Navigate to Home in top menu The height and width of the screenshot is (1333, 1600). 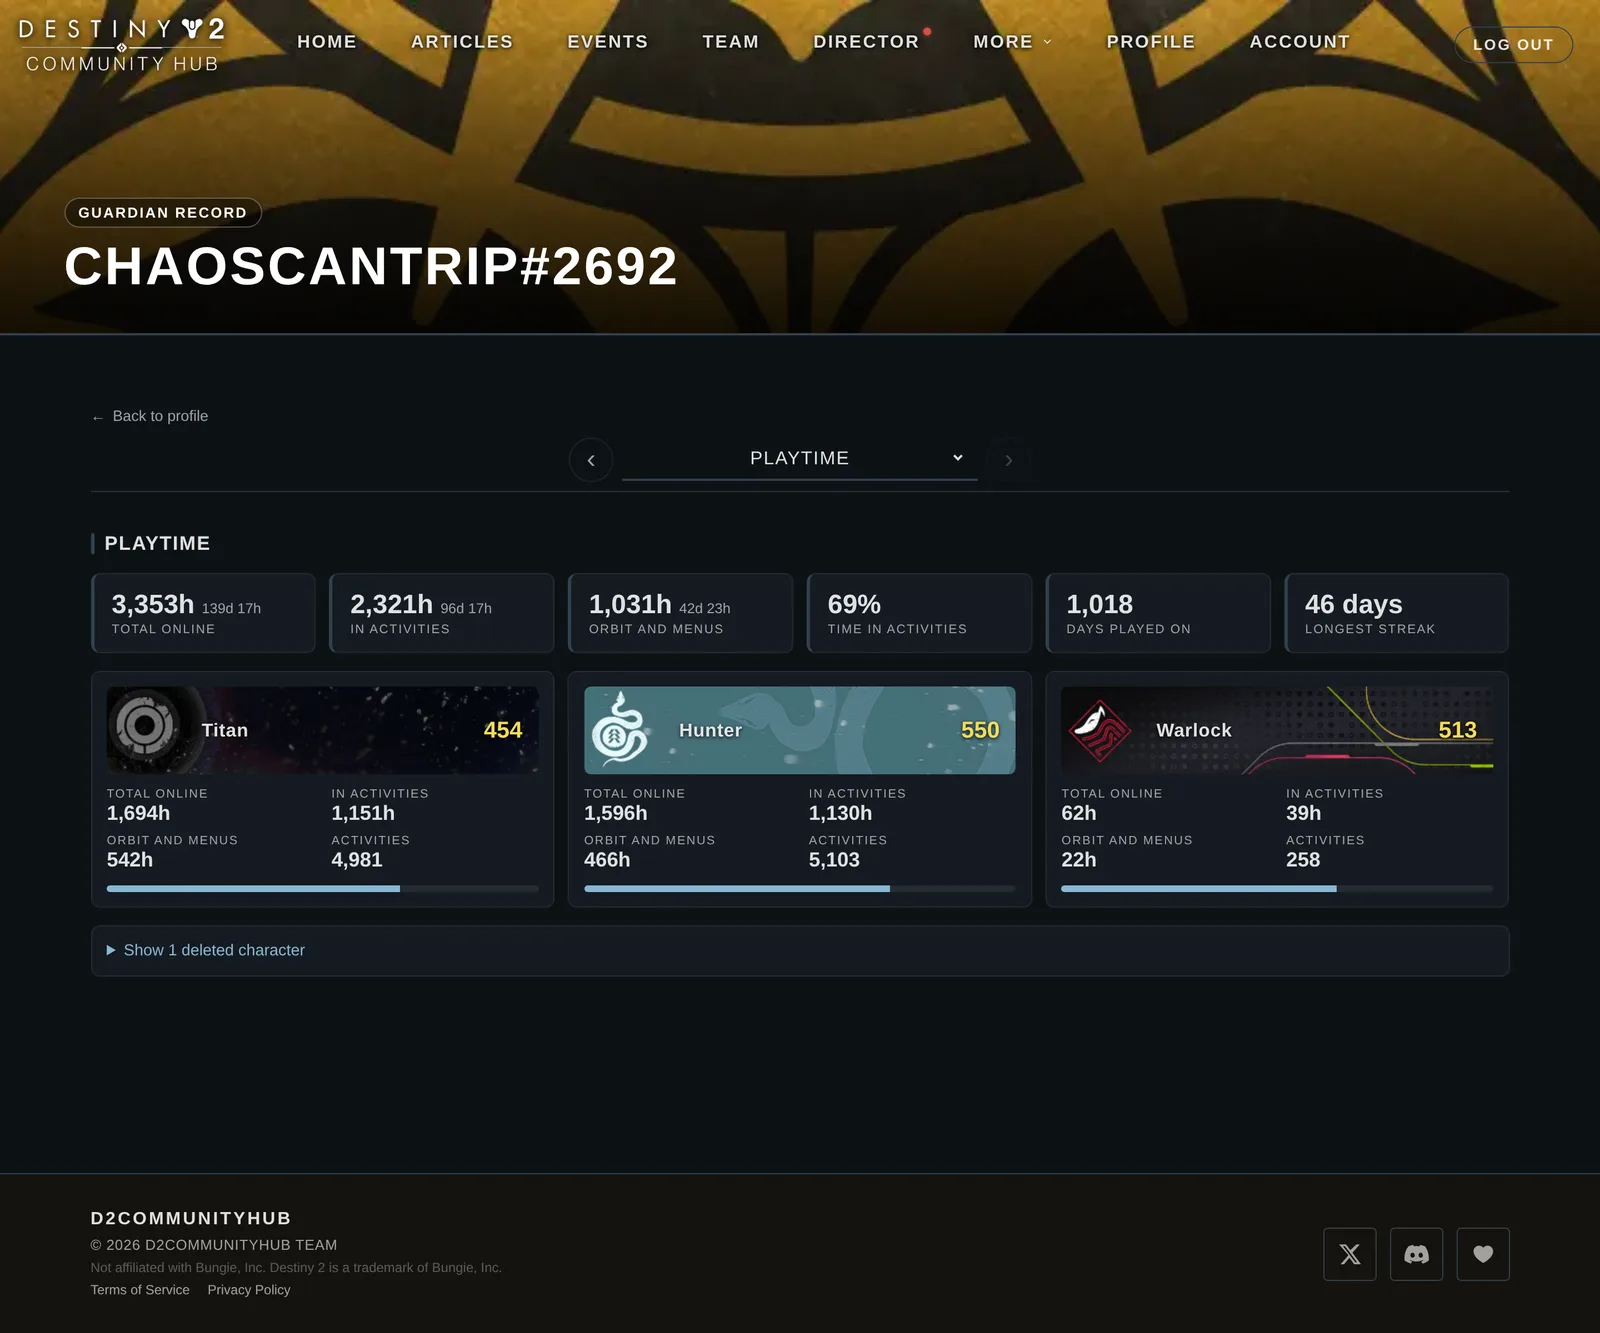327,42
